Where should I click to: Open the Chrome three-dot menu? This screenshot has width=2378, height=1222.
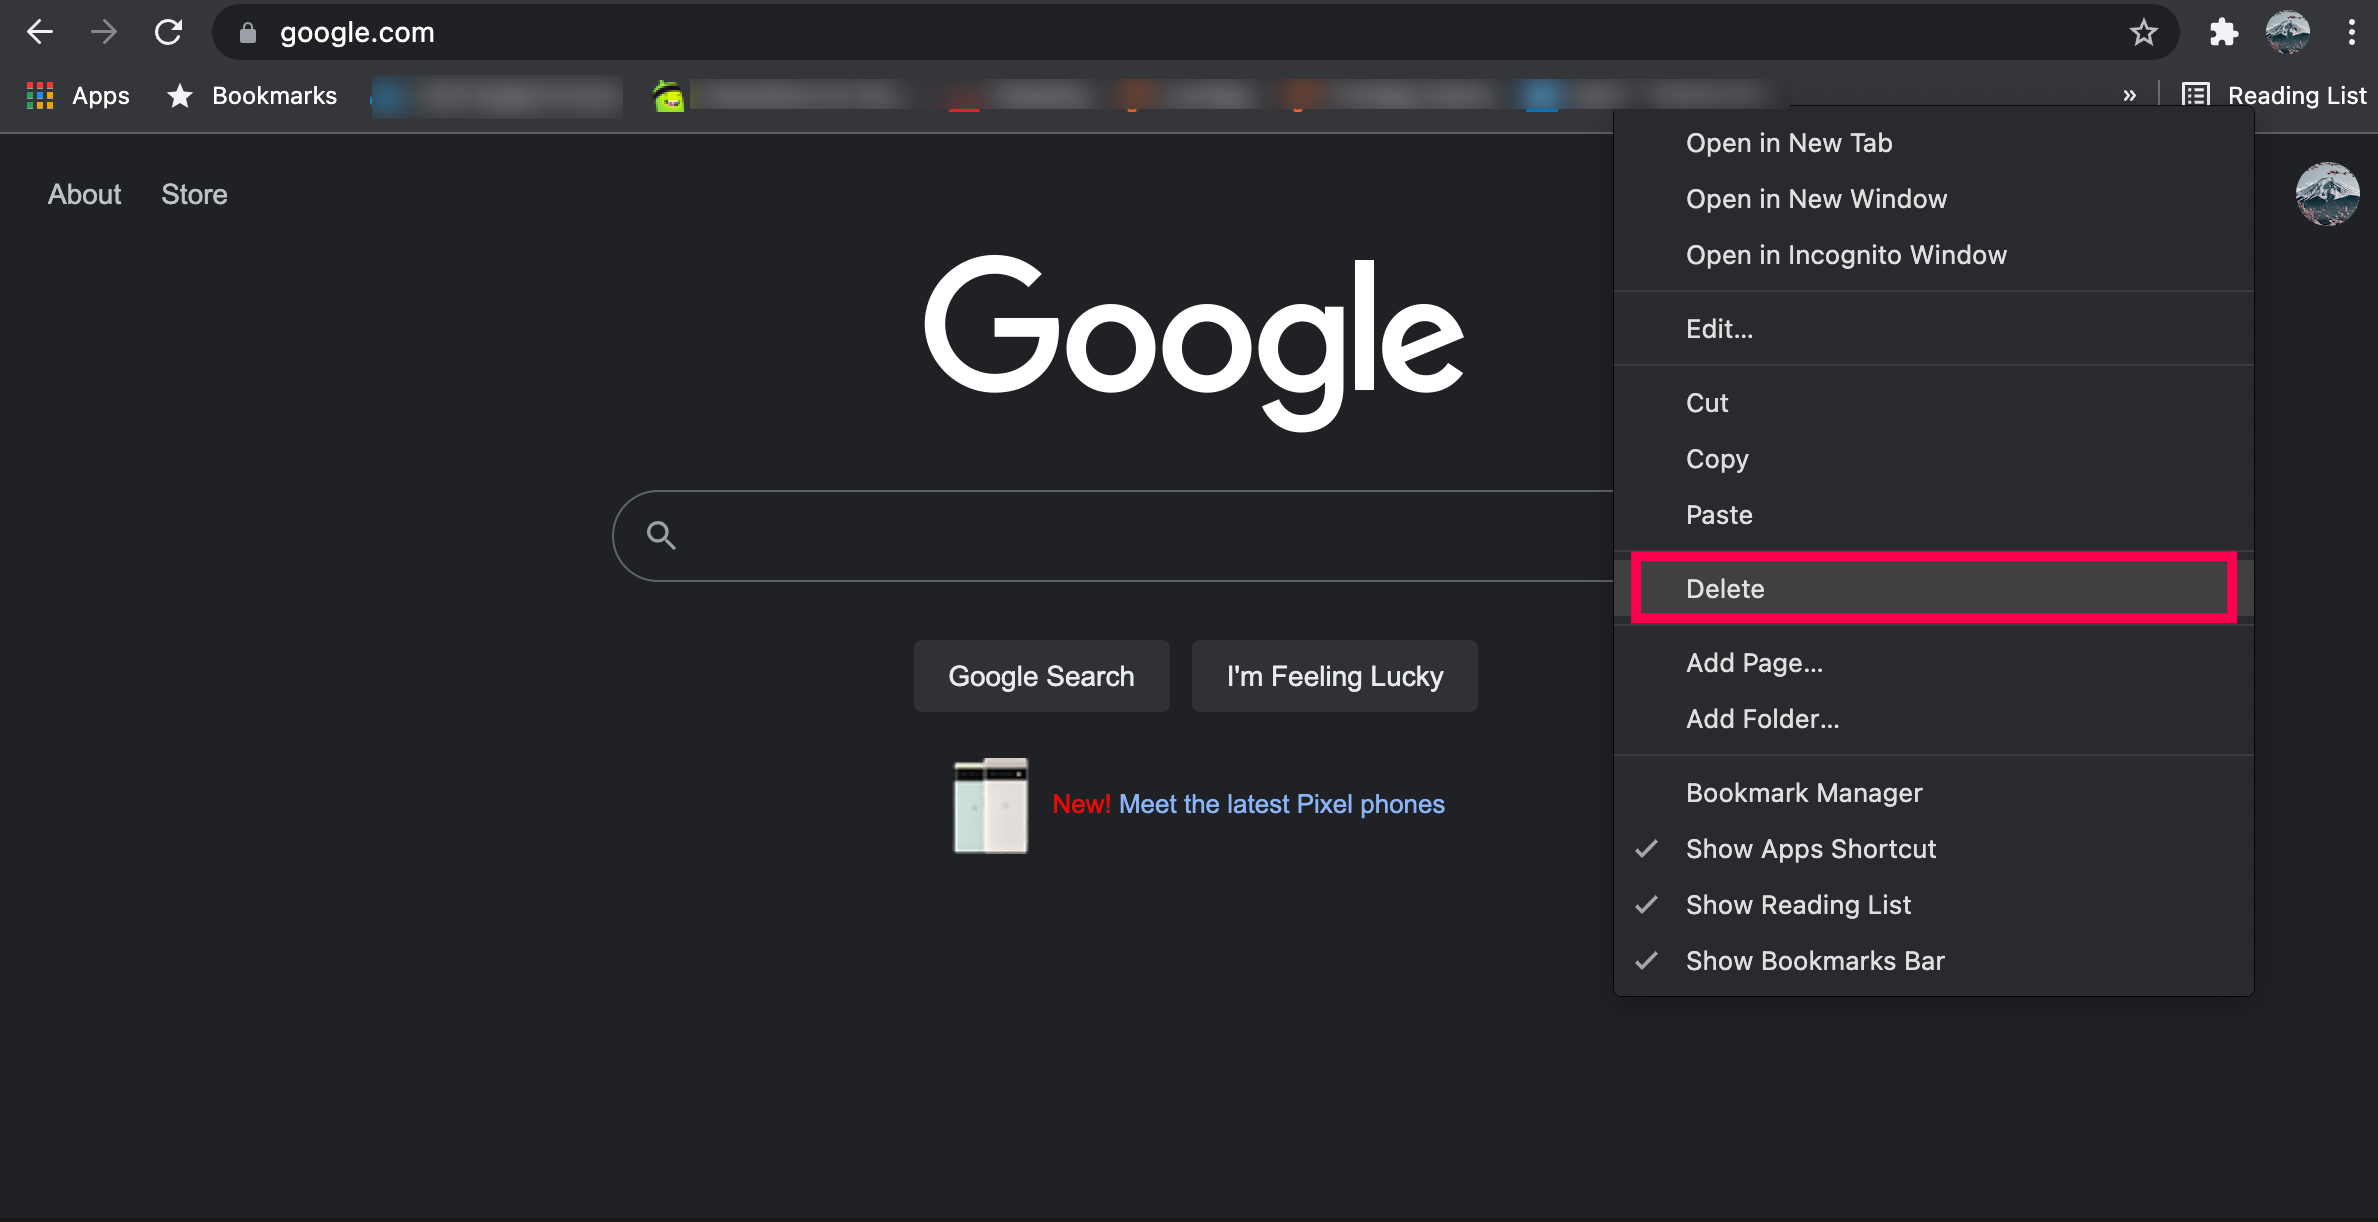click(2351, 33)
